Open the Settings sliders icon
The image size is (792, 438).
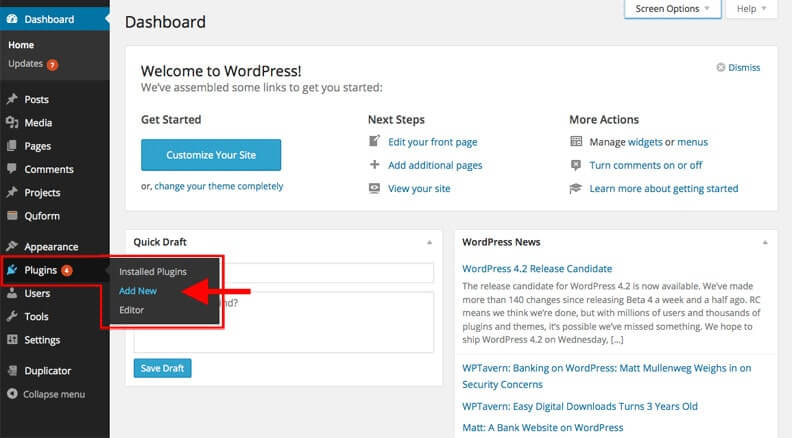12,339
